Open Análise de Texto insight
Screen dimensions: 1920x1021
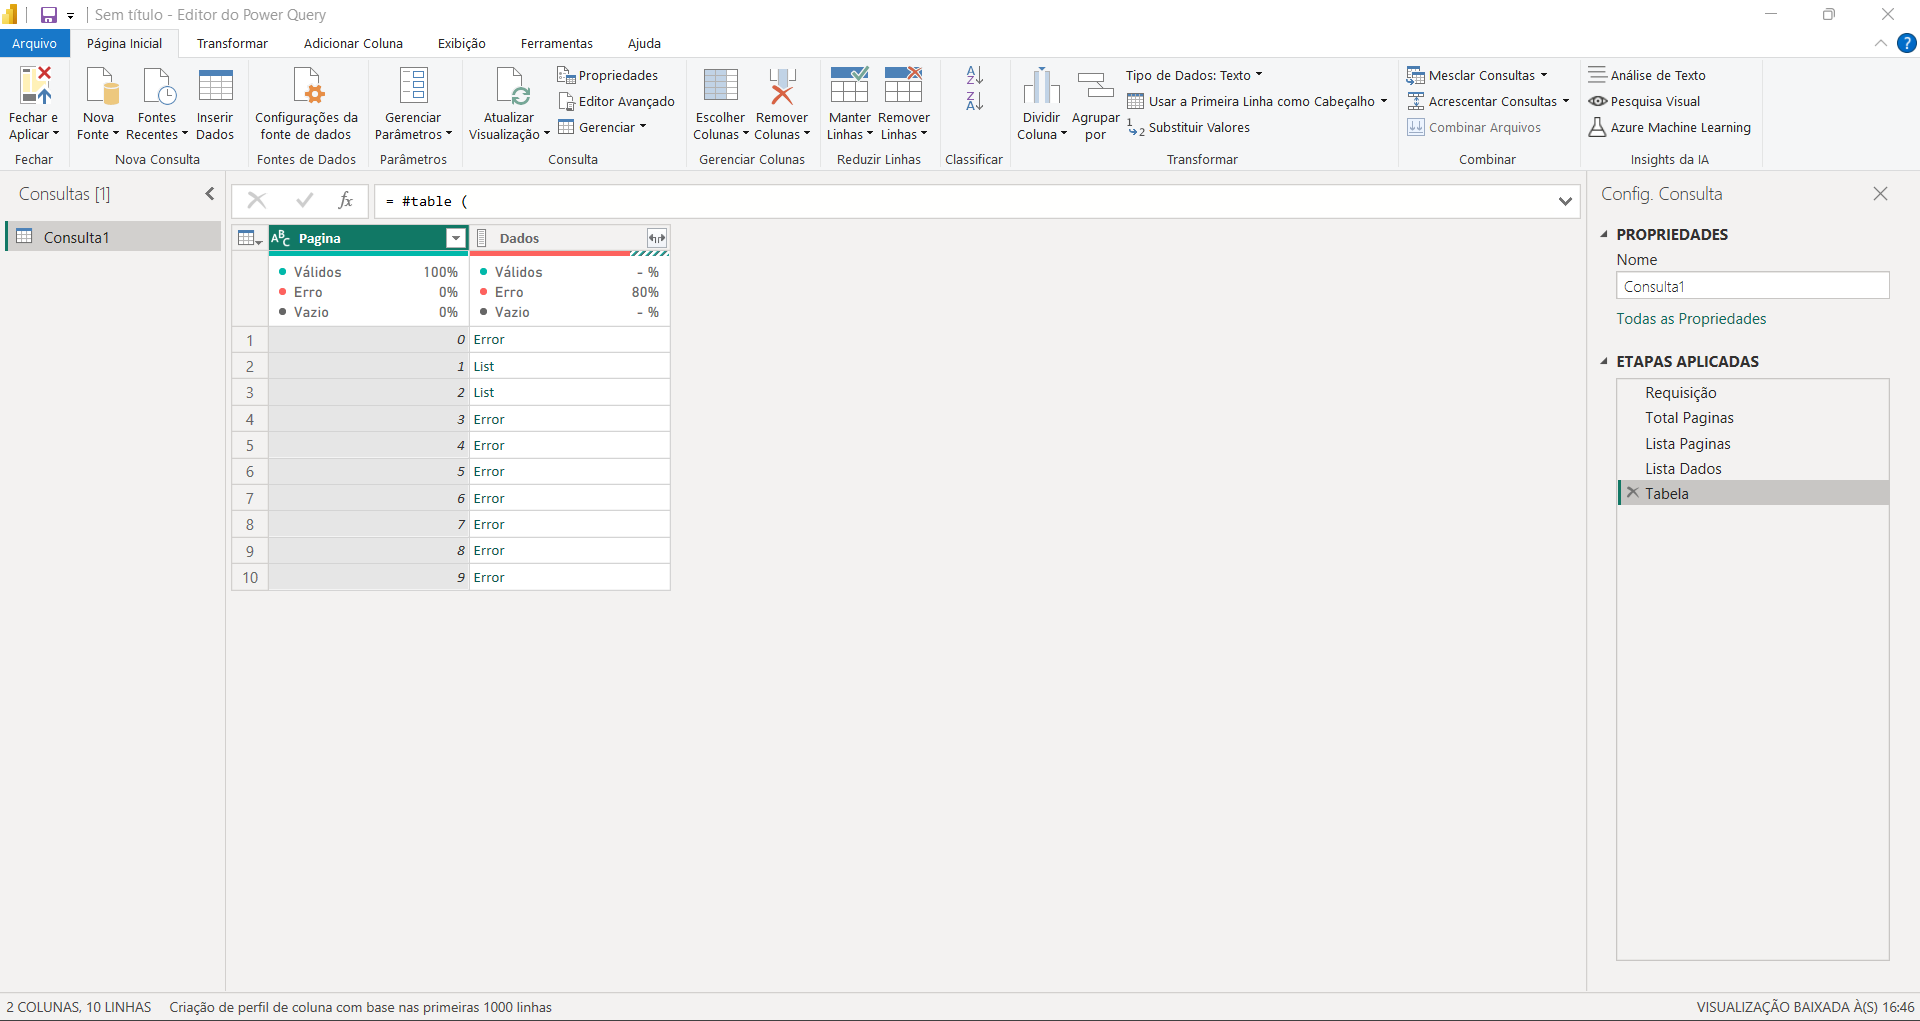pyautogui.click(x=1647, y=75)
